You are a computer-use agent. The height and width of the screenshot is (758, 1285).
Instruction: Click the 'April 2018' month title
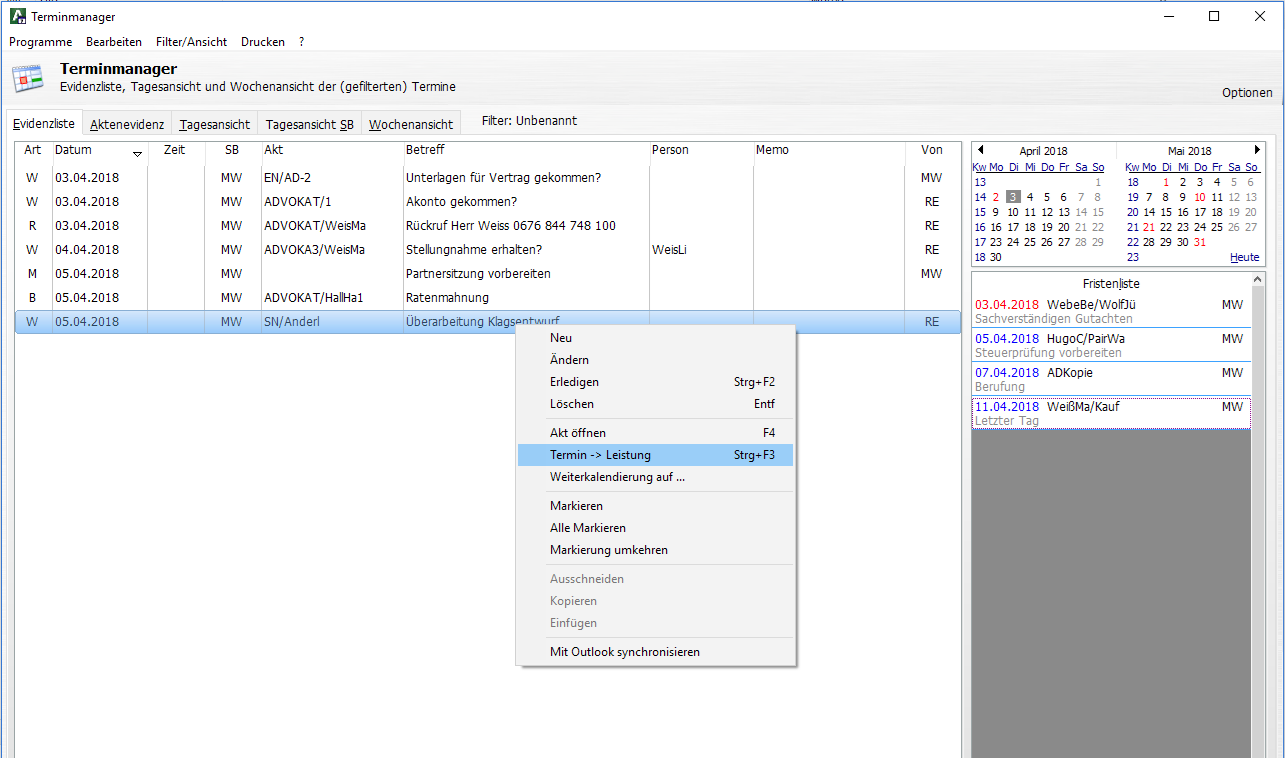[x=1043, y=152]
